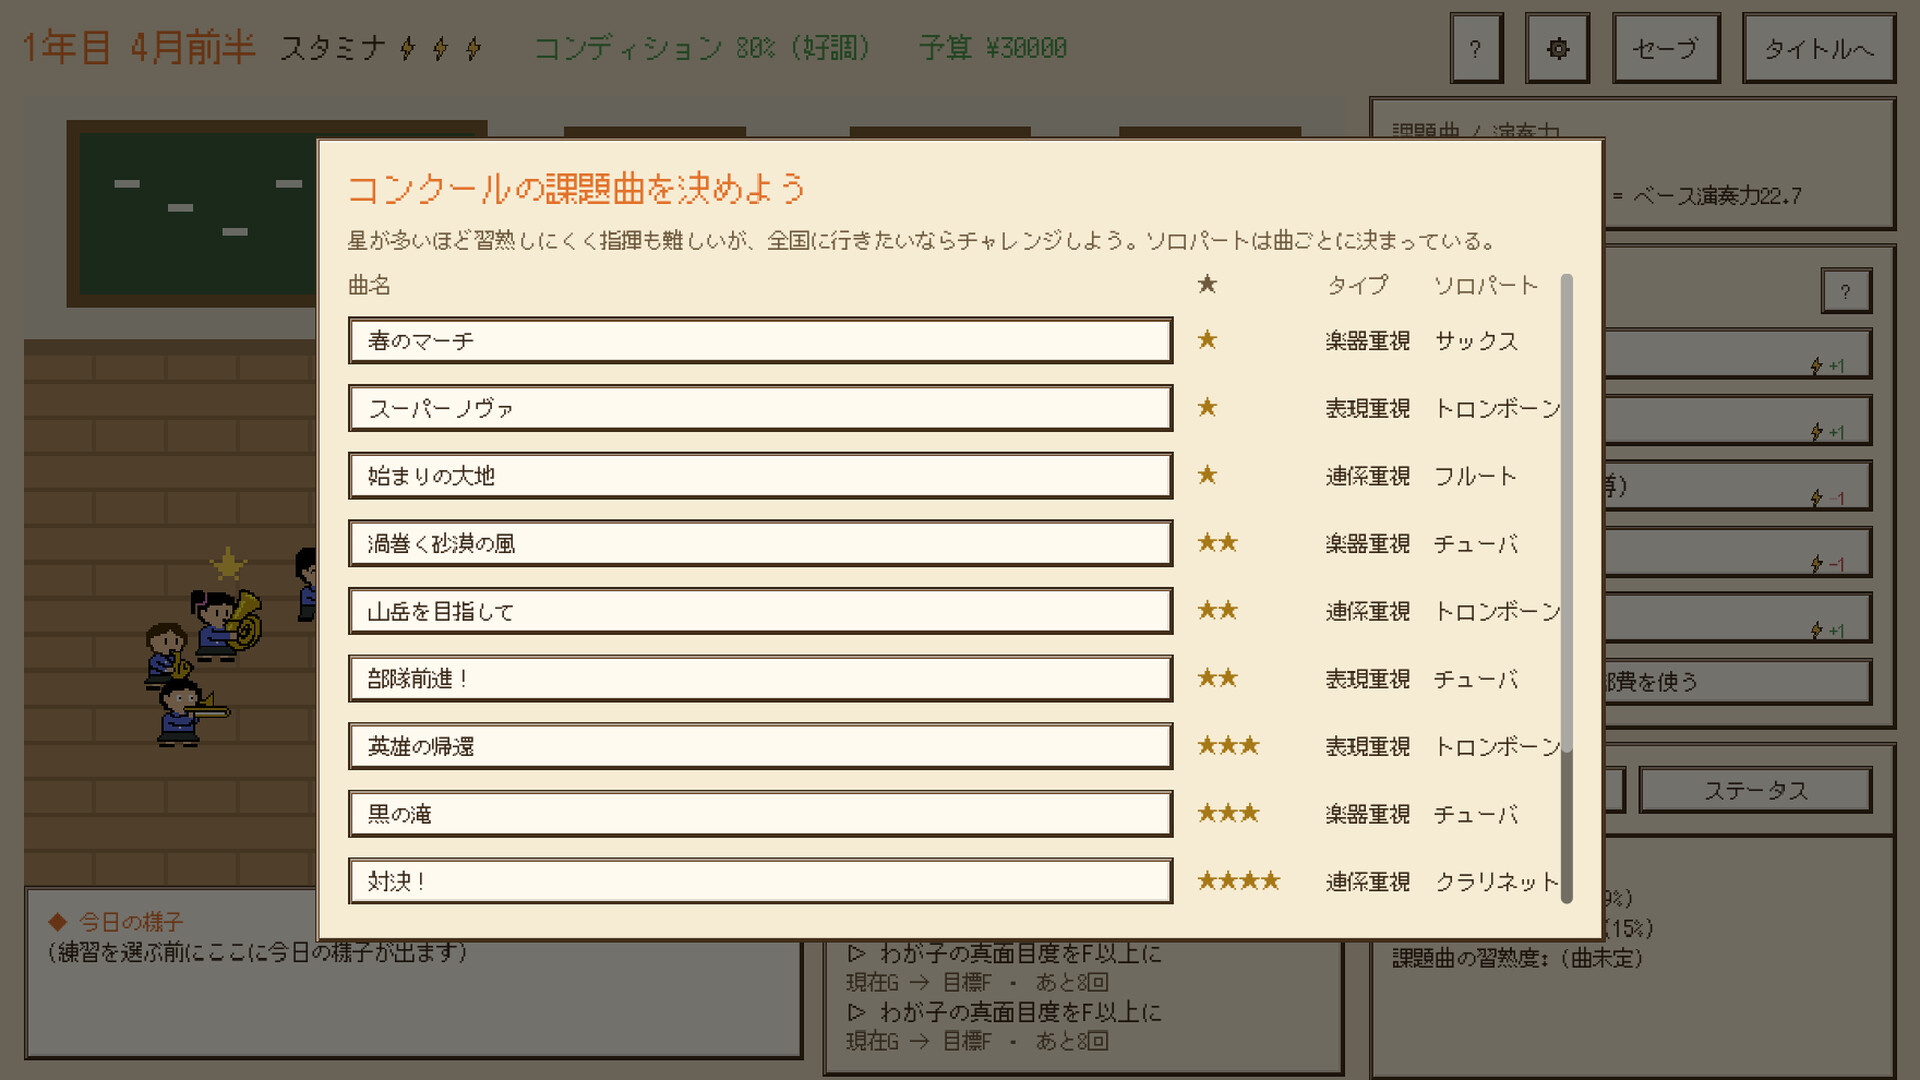
Task: Choose the song 部隊前進！
Action: [760, 679]
